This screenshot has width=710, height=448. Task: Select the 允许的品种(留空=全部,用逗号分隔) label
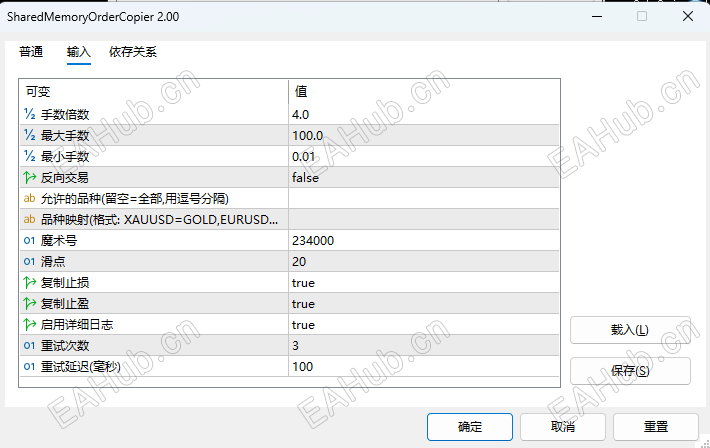pyautogui.click(x=135, y=198)
